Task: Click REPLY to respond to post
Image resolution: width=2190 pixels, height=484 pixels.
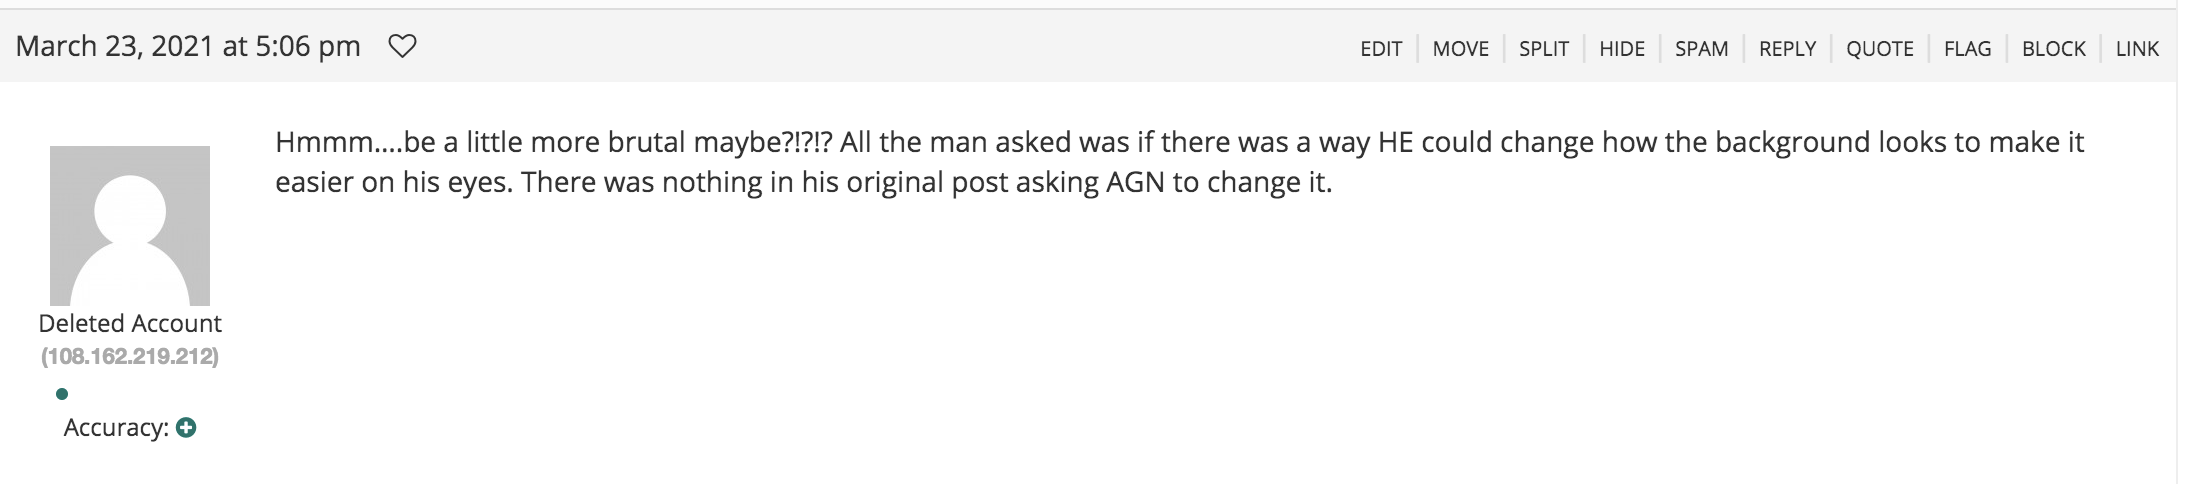Action: pyautogui.click(x=1787, y=49)
